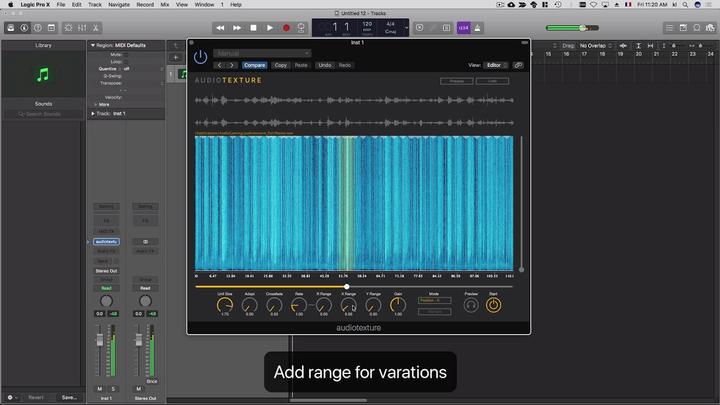
Task: Open the Quick Help question-mark button
Action: (x=38, y=28)
